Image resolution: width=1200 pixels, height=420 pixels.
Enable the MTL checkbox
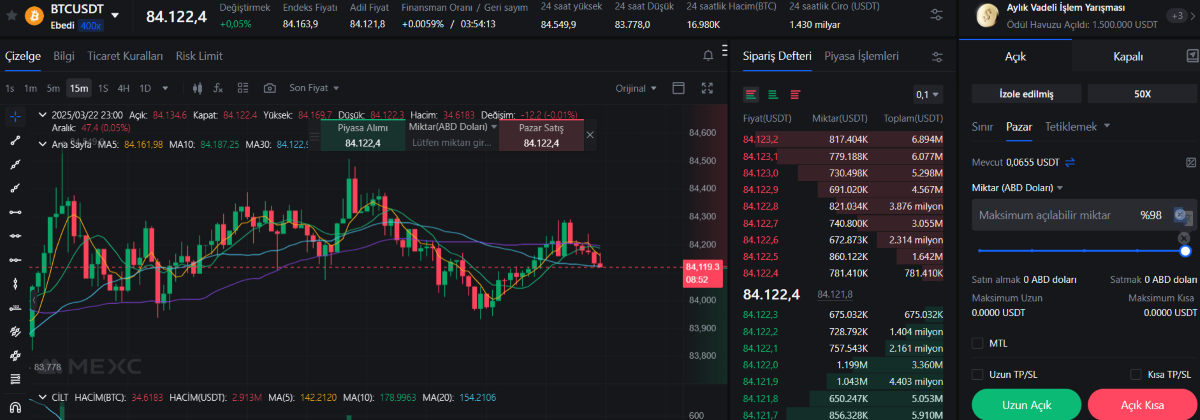[x=977, y=343]
